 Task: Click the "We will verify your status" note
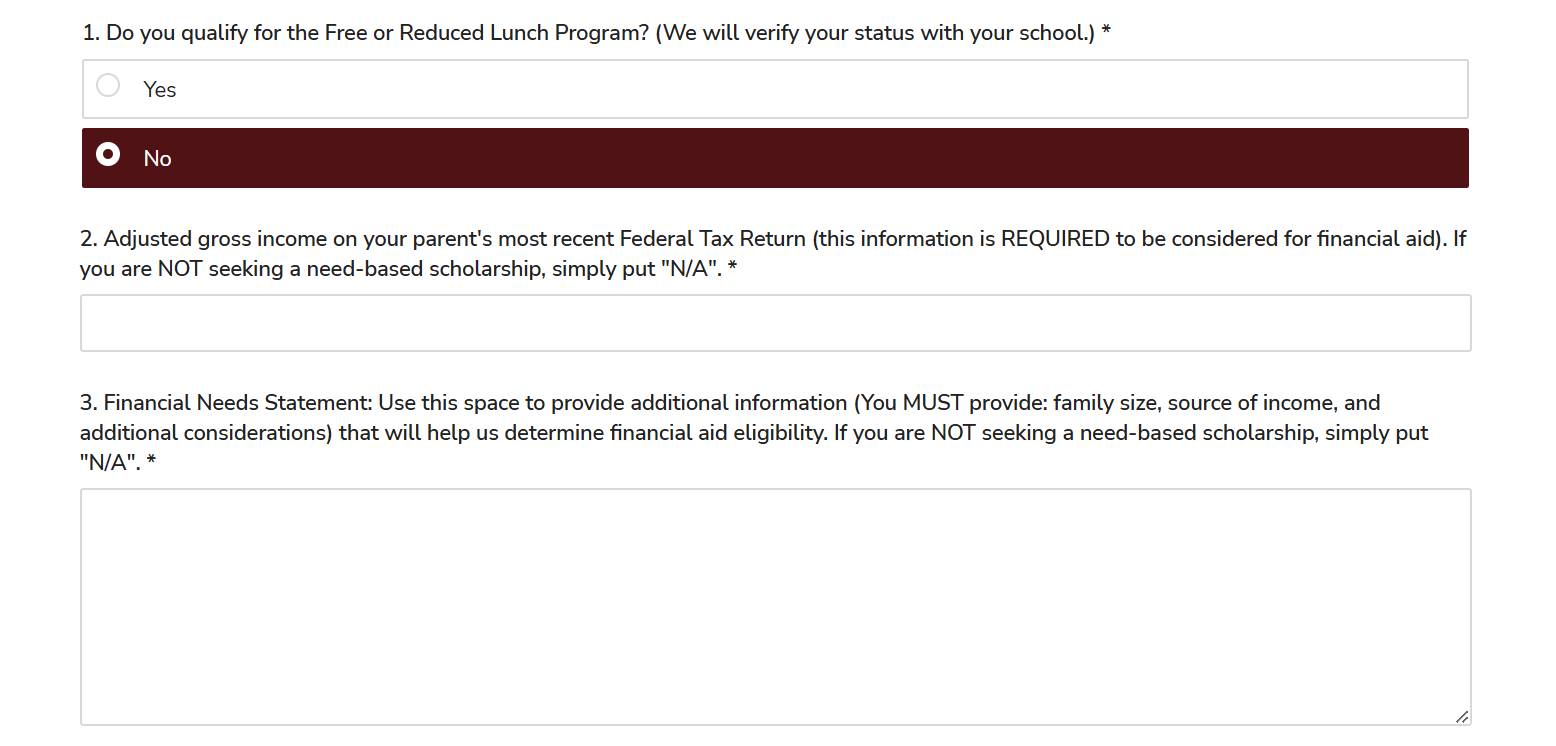coord(875,33)
